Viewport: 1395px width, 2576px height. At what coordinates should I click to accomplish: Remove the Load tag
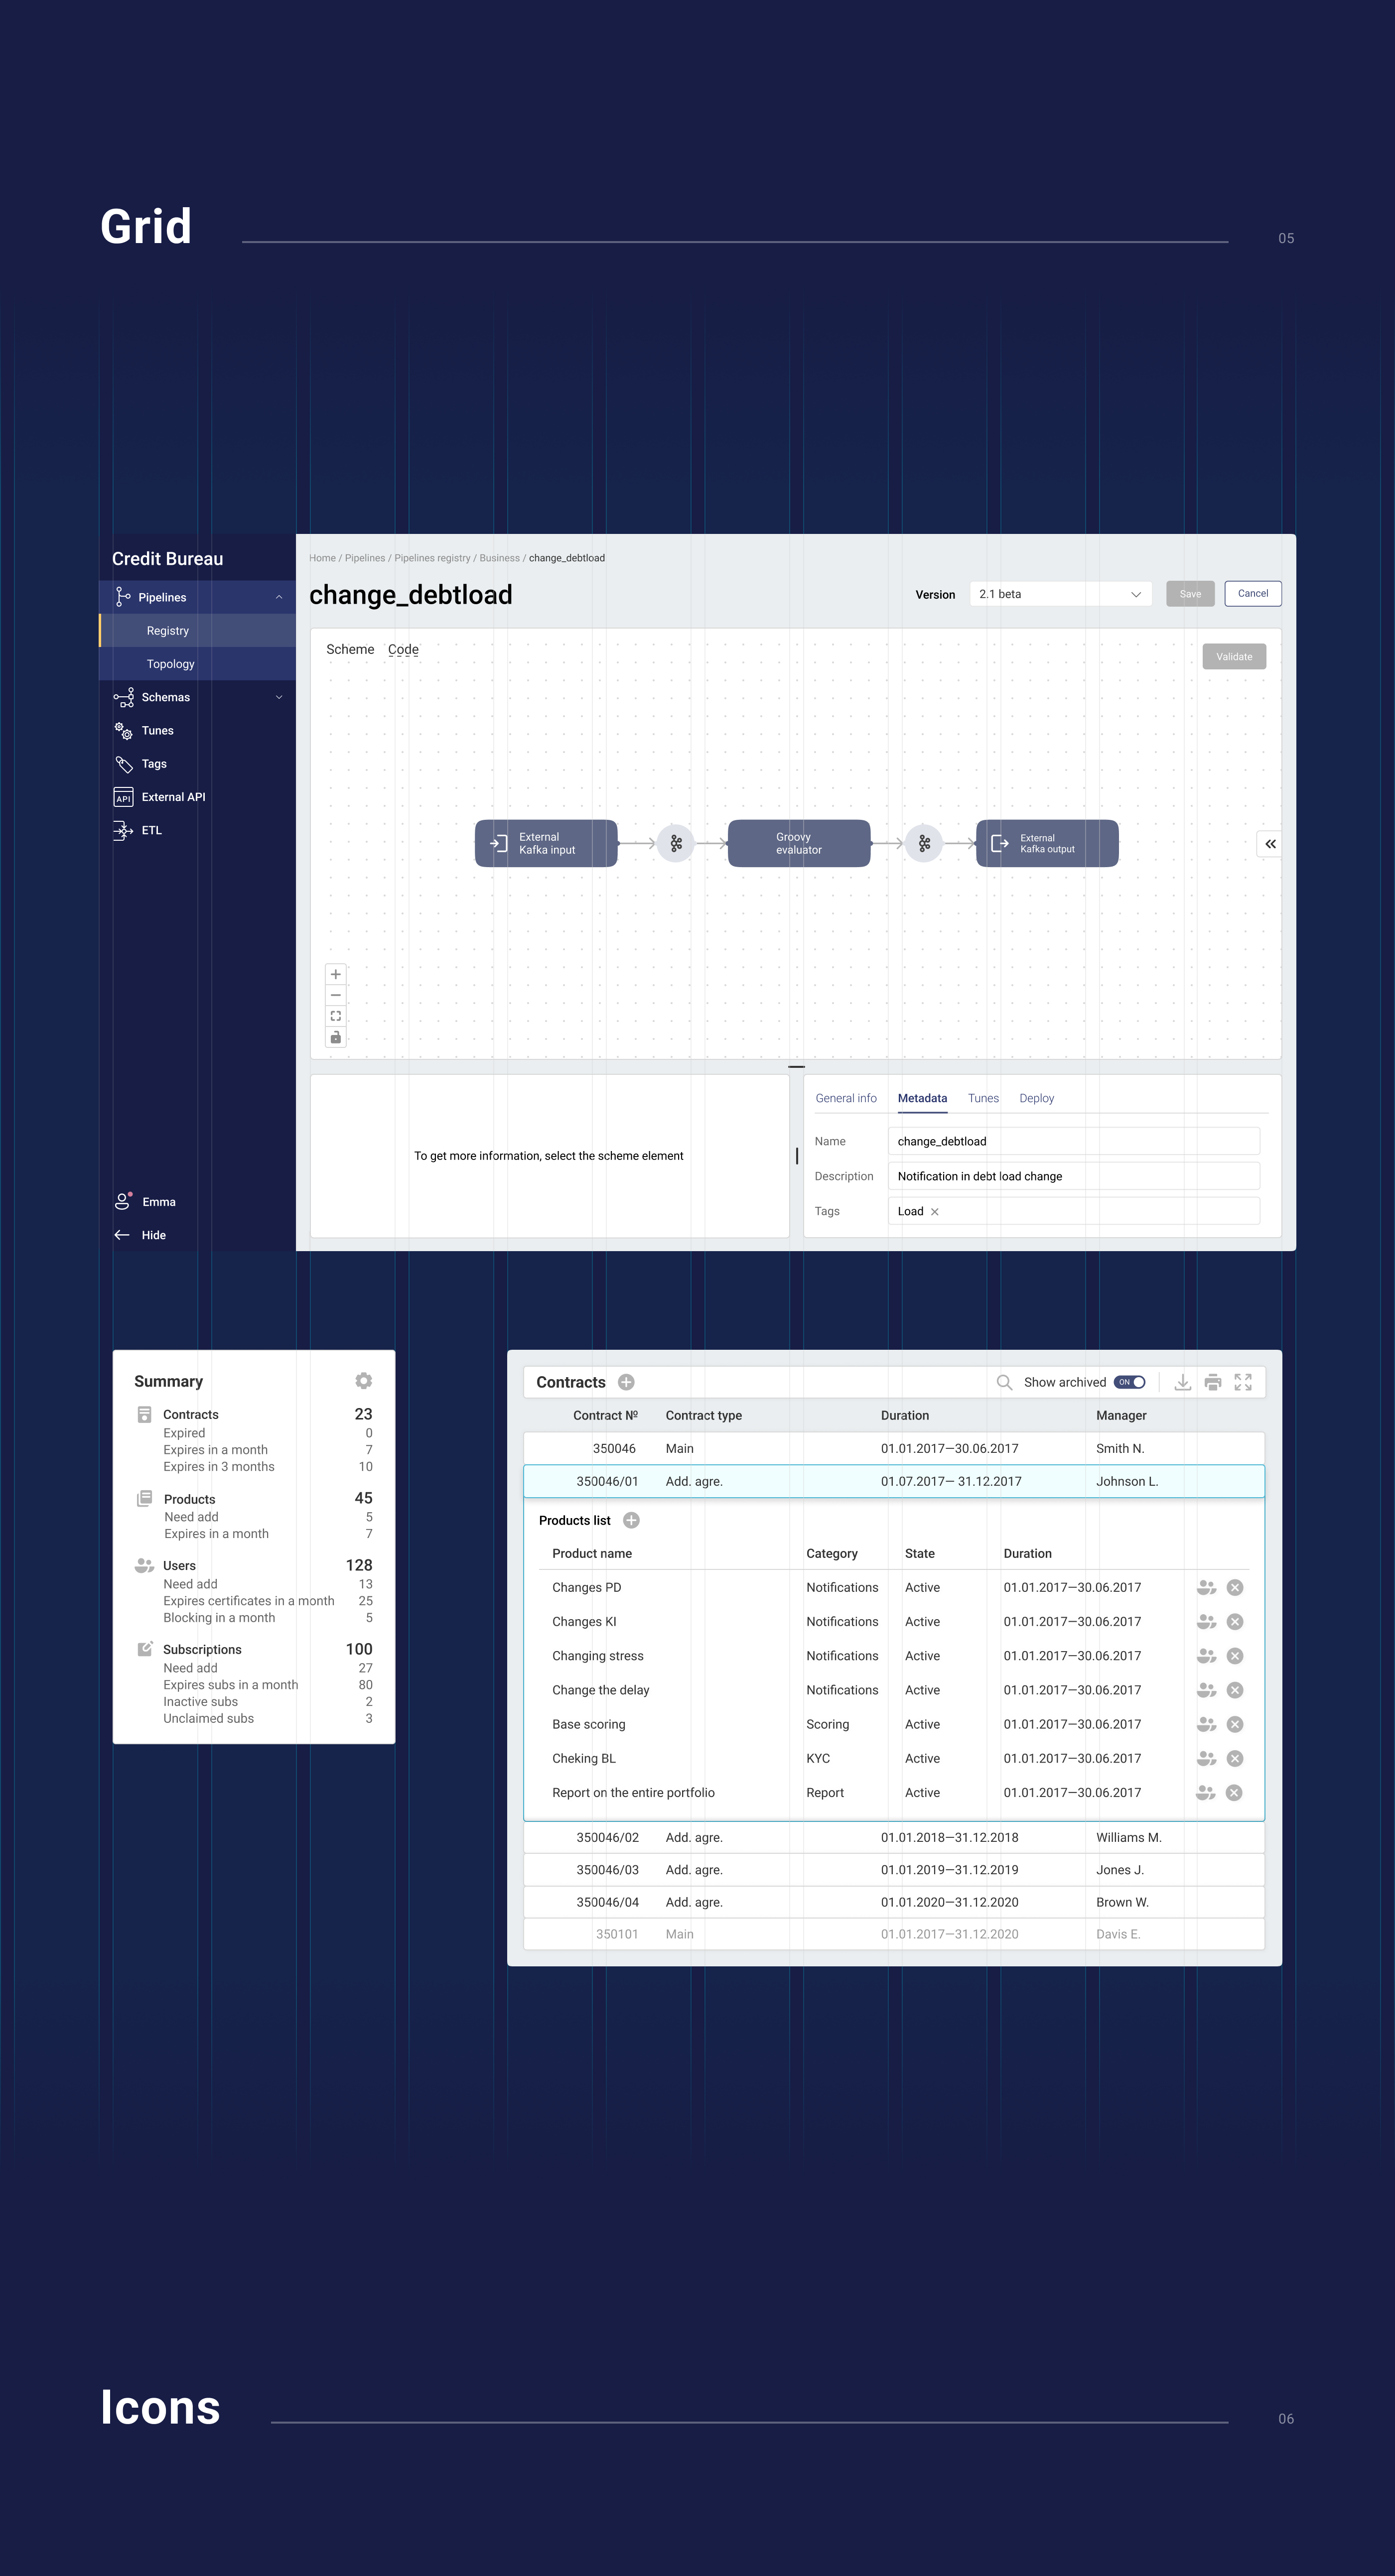click(935, 1212)
